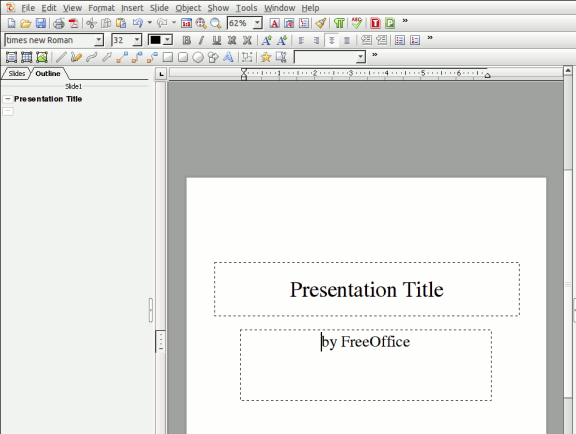Save the presentation with floppy icon
This screenshot has width=576, height=434.
(x=40, y=23)
